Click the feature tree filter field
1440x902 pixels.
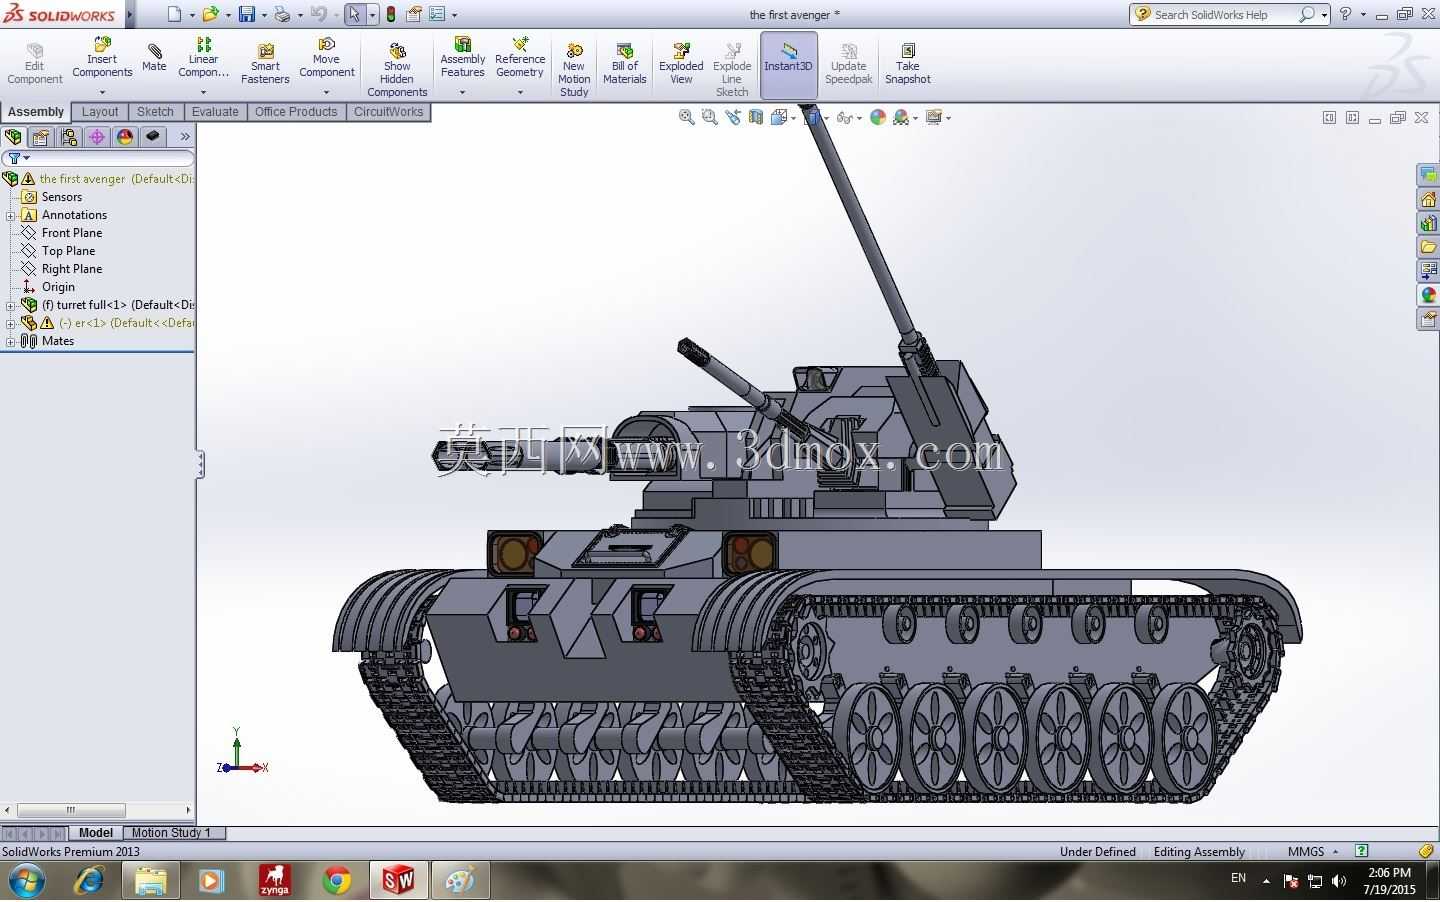point(98,158)
